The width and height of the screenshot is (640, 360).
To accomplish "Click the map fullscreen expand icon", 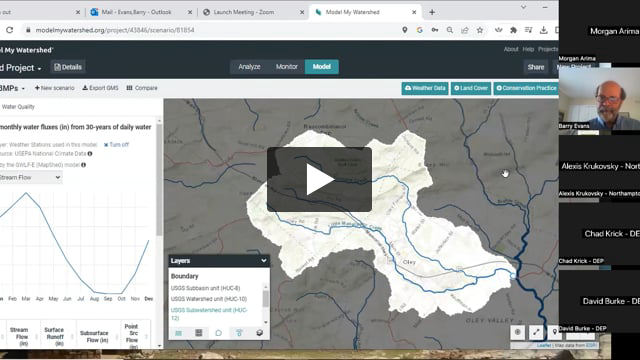I will (x=536, y=332).
